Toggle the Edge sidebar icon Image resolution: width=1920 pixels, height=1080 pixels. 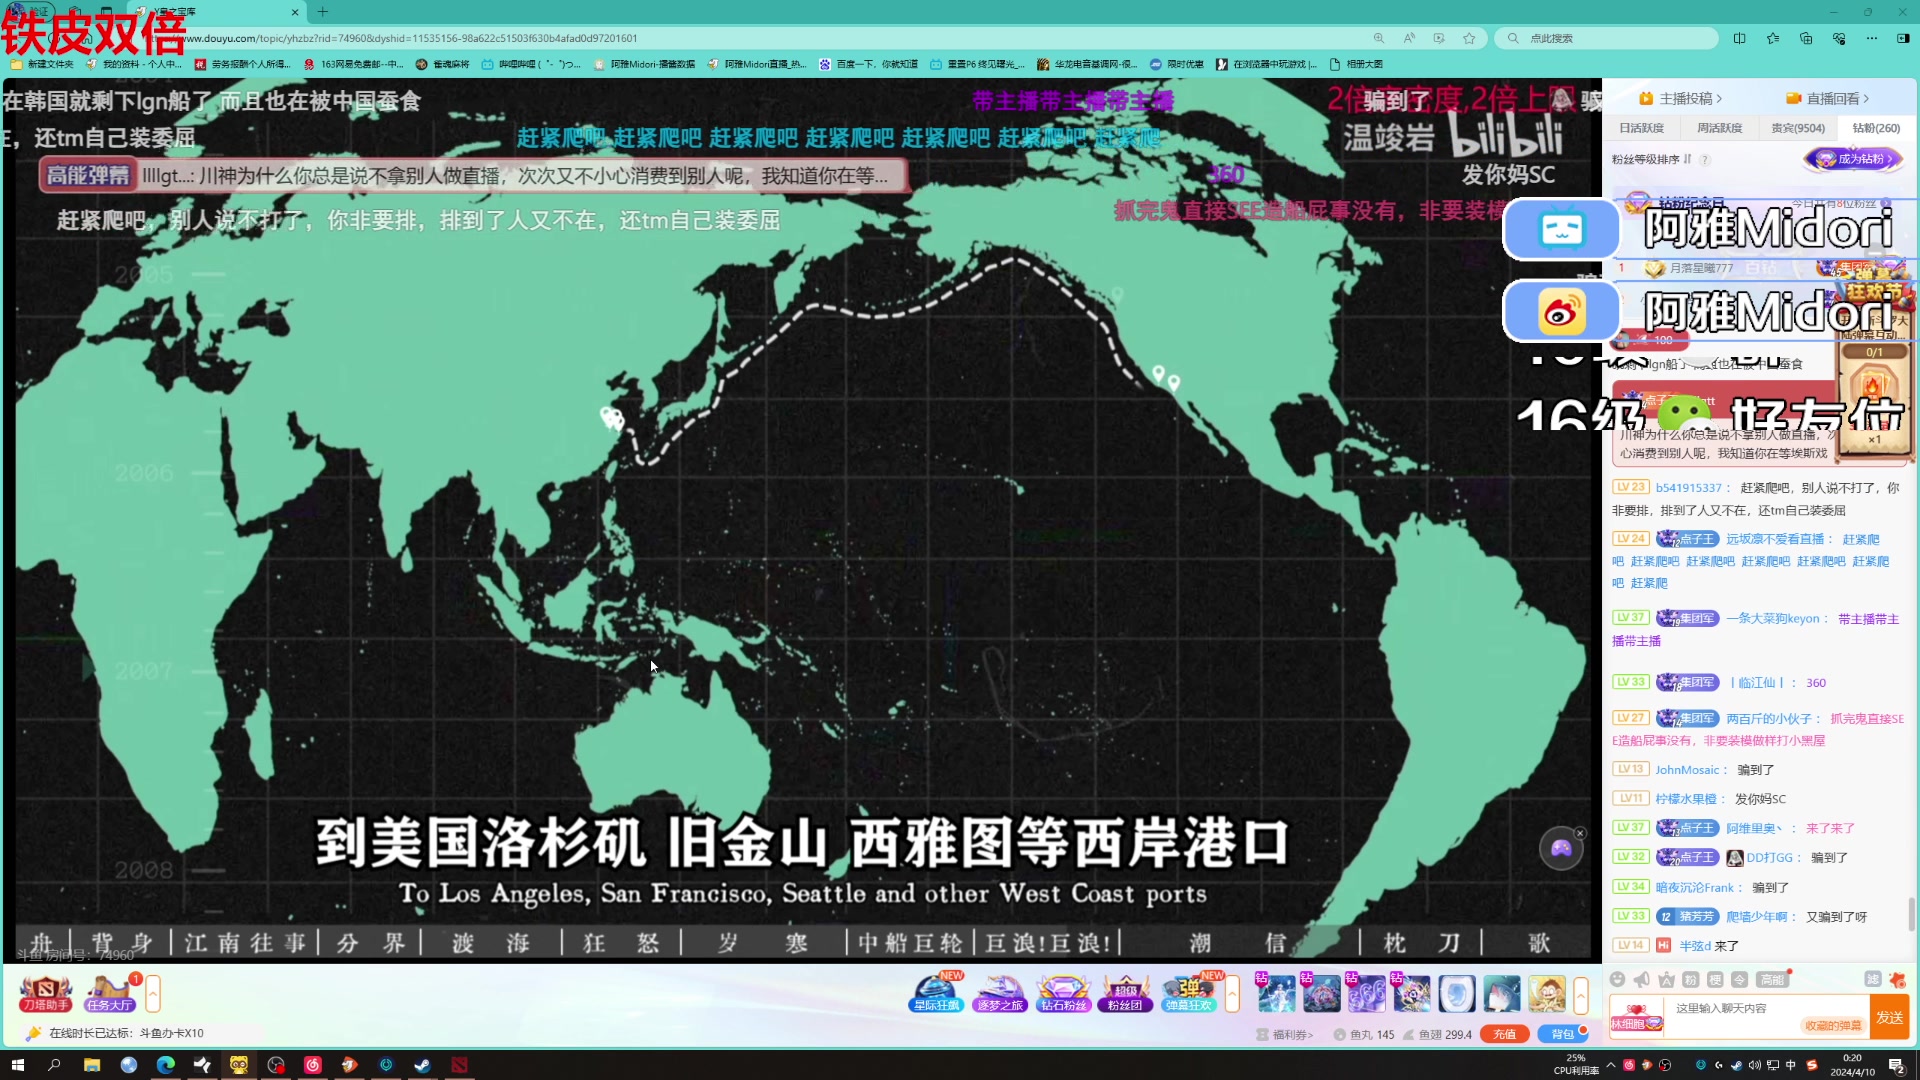coord(1903,38)
